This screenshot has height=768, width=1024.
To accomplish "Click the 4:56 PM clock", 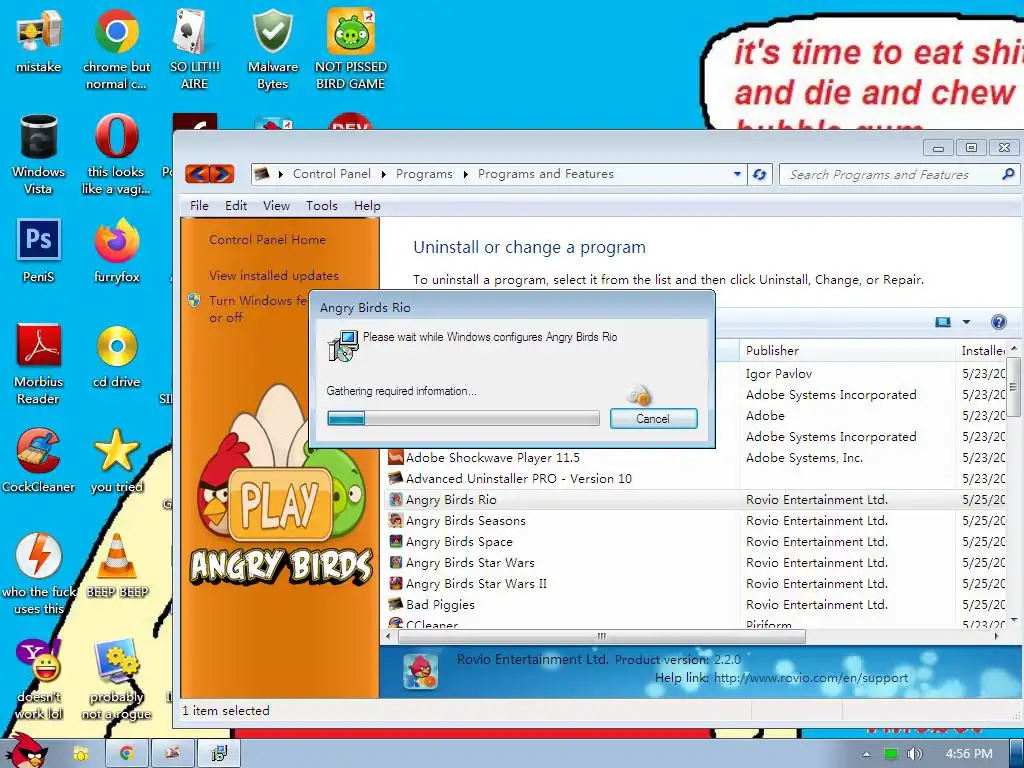I will (968, 754).
